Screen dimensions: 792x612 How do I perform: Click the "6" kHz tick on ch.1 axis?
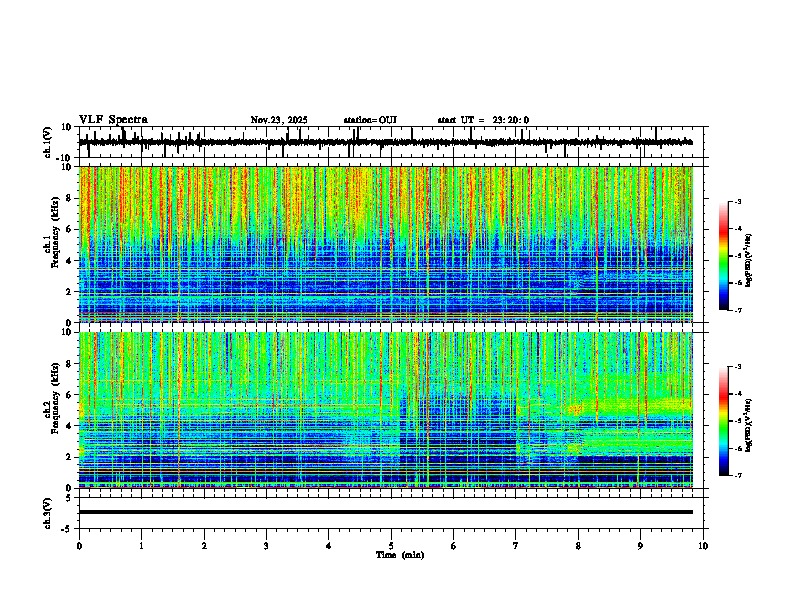(x=70, y=230)
